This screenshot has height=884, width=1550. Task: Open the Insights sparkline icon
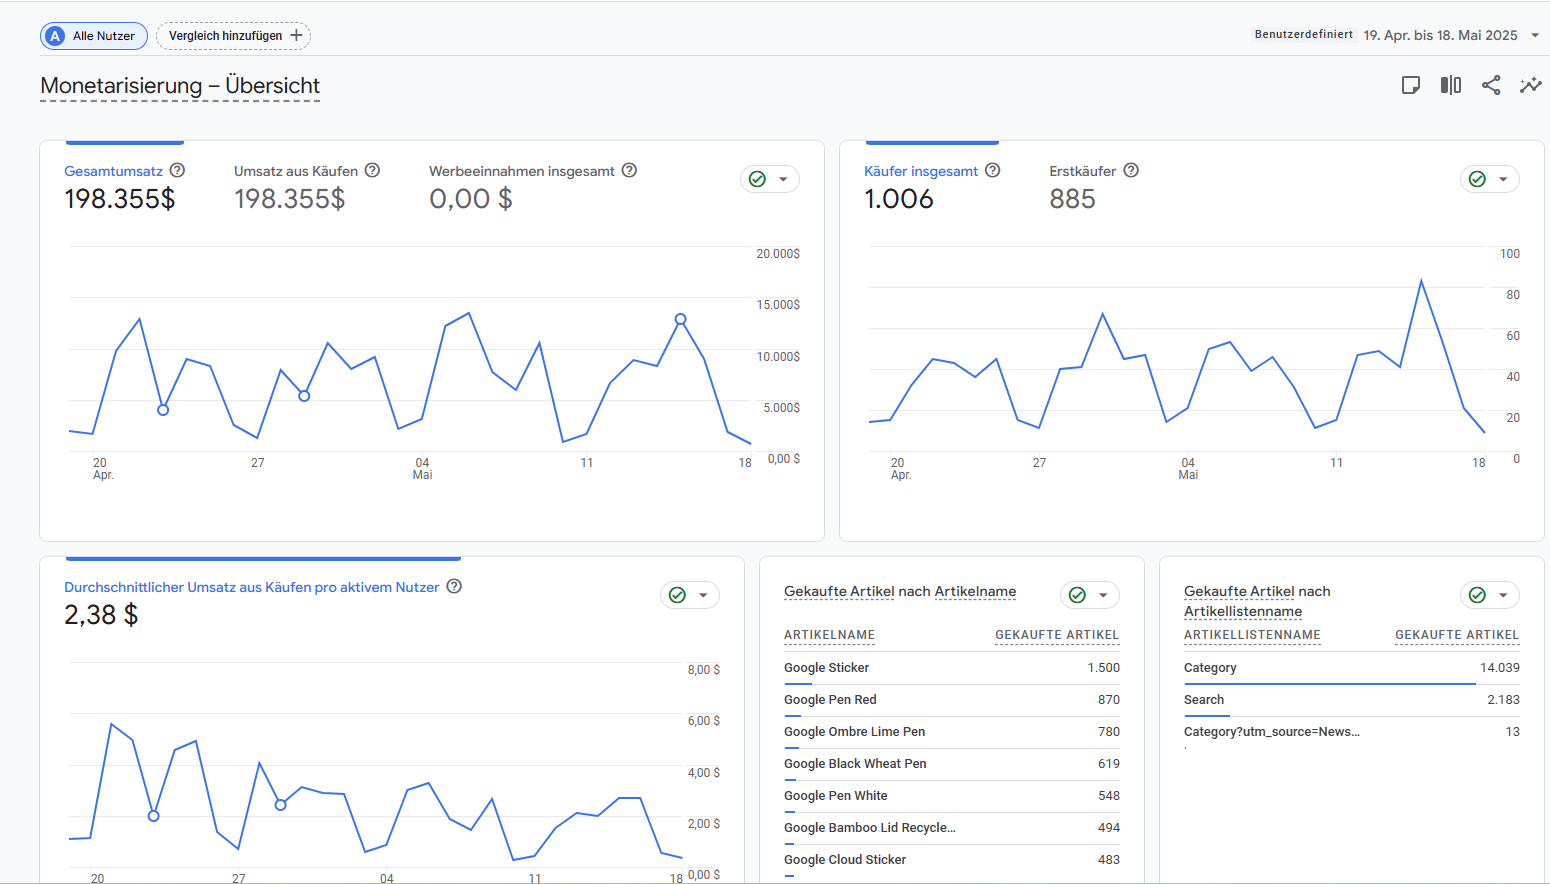click(x=1530, y=85)
